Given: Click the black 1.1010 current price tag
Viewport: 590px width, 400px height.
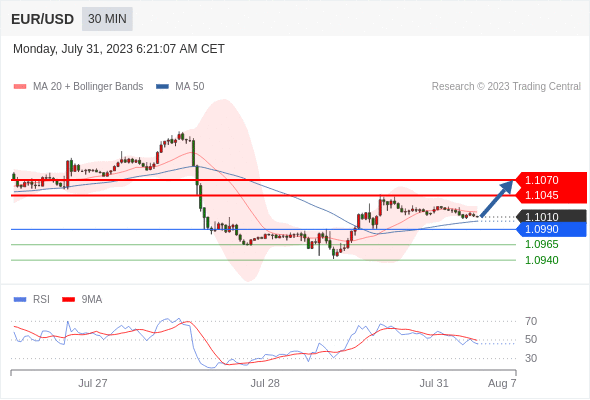Looking at the screenshot, I should tap(551, 217).
